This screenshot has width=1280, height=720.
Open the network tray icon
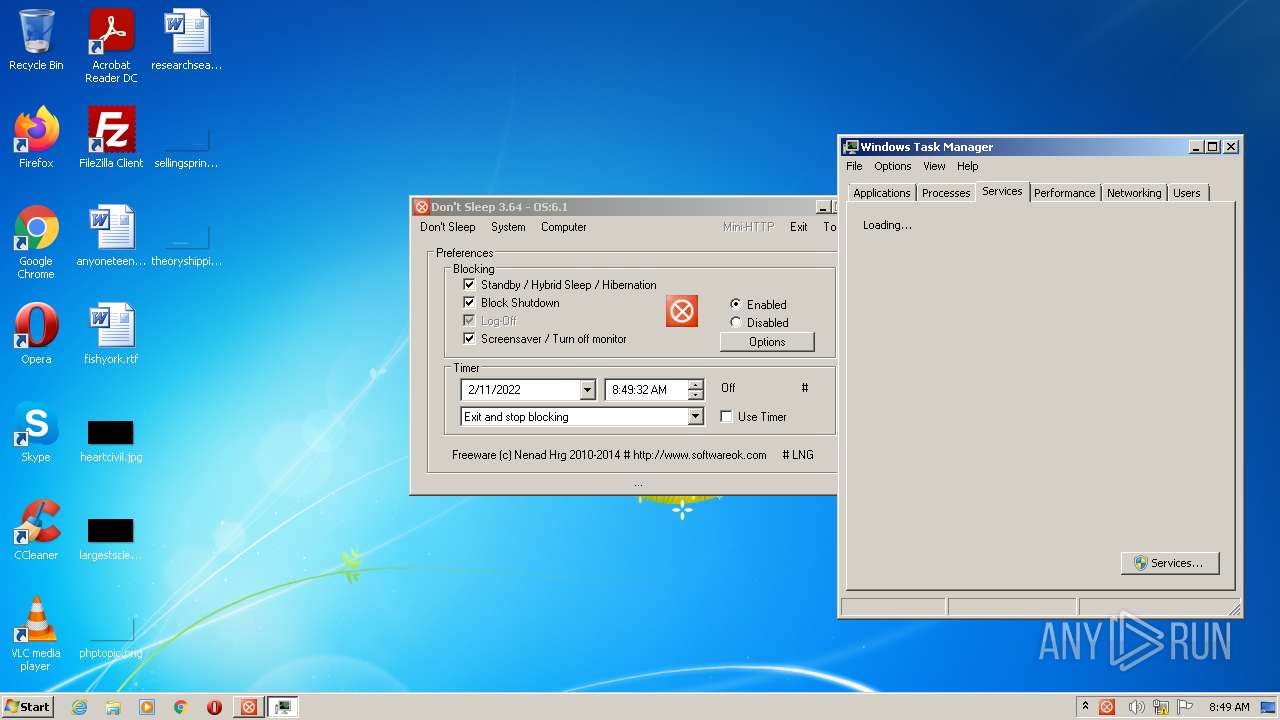pyautogui.click(x=1161, y=707)
